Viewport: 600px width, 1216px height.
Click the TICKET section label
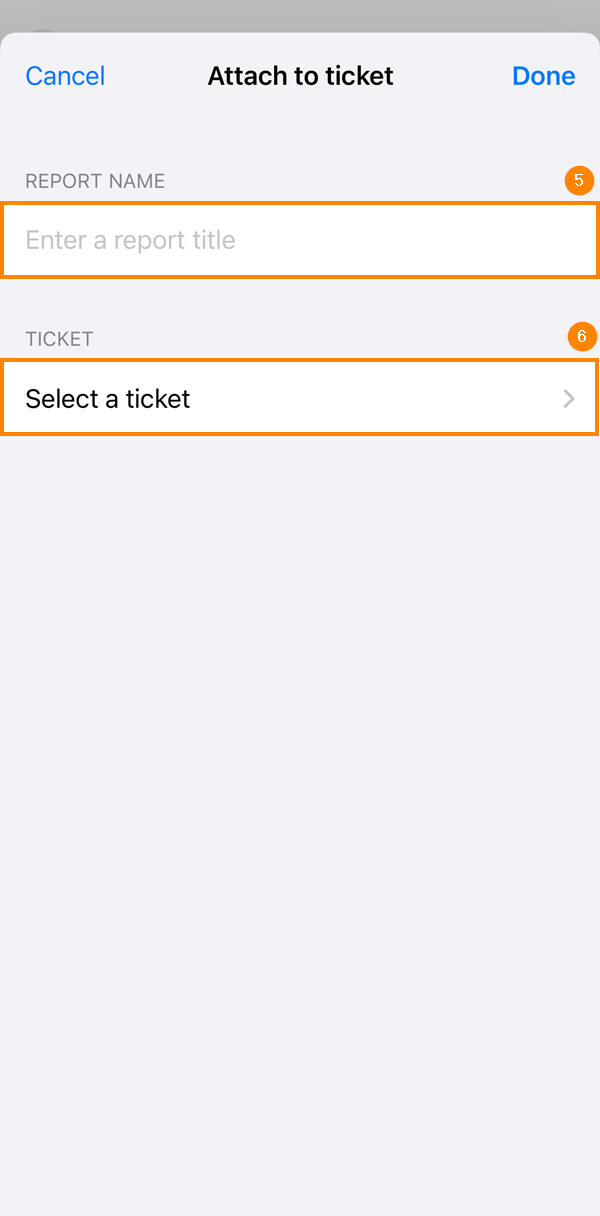pyautogui.click(x=59, y=339)
